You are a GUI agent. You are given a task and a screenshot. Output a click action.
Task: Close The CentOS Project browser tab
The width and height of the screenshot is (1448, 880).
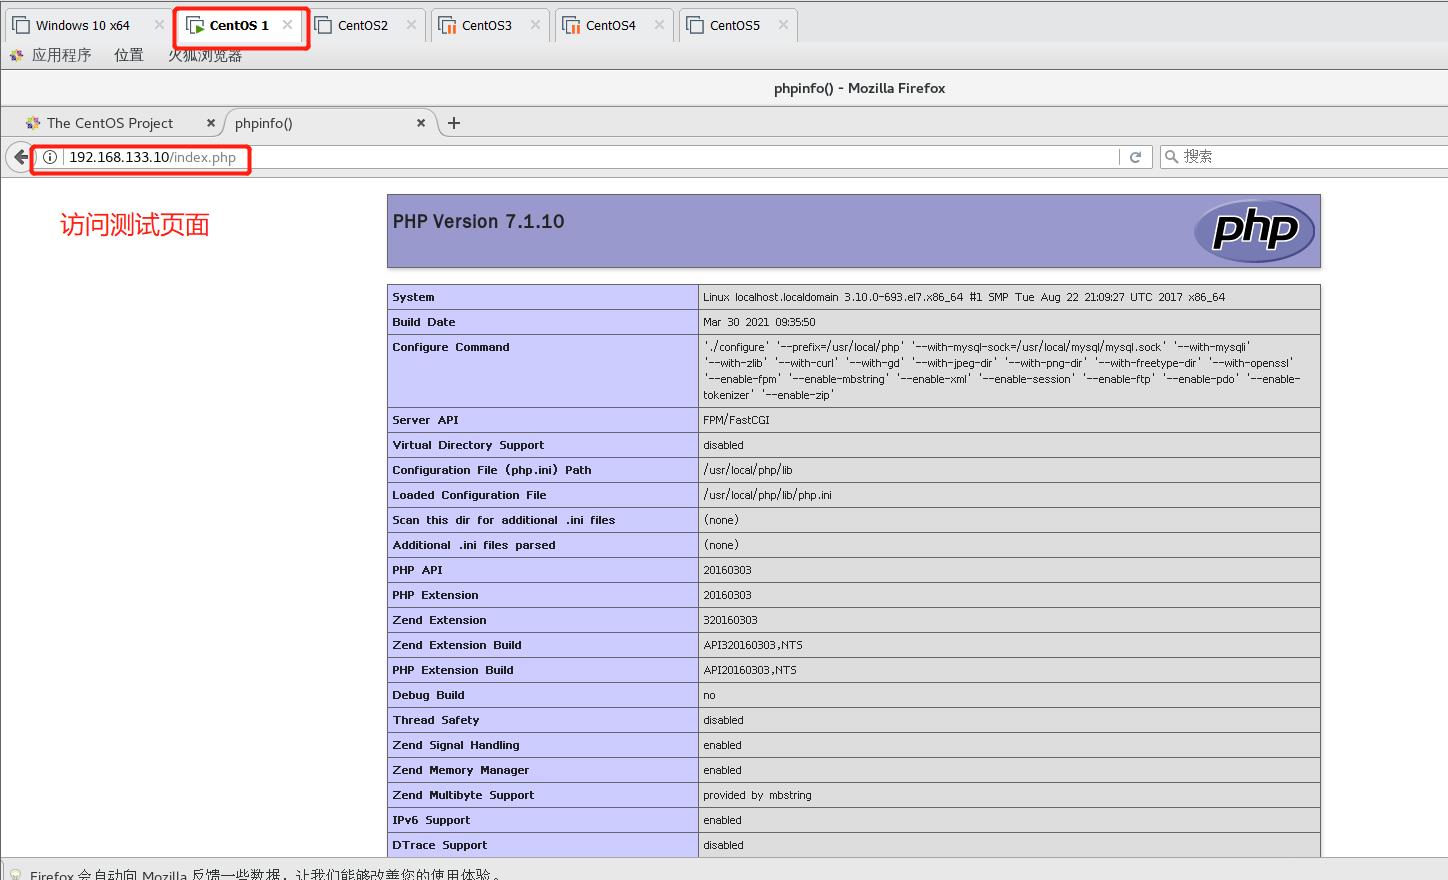click(211, 123)
